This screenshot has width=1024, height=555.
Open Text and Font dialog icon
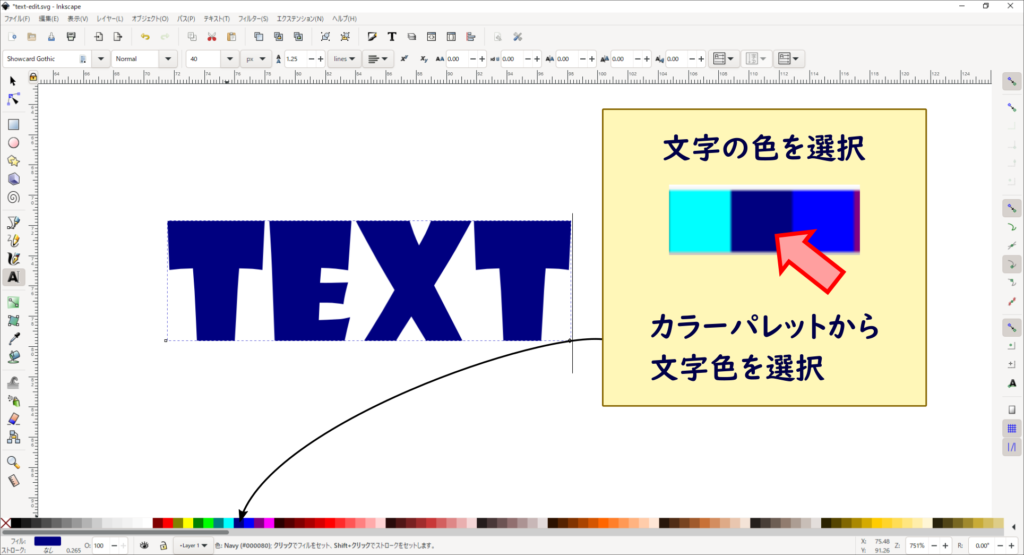click(x=392, y=37)
